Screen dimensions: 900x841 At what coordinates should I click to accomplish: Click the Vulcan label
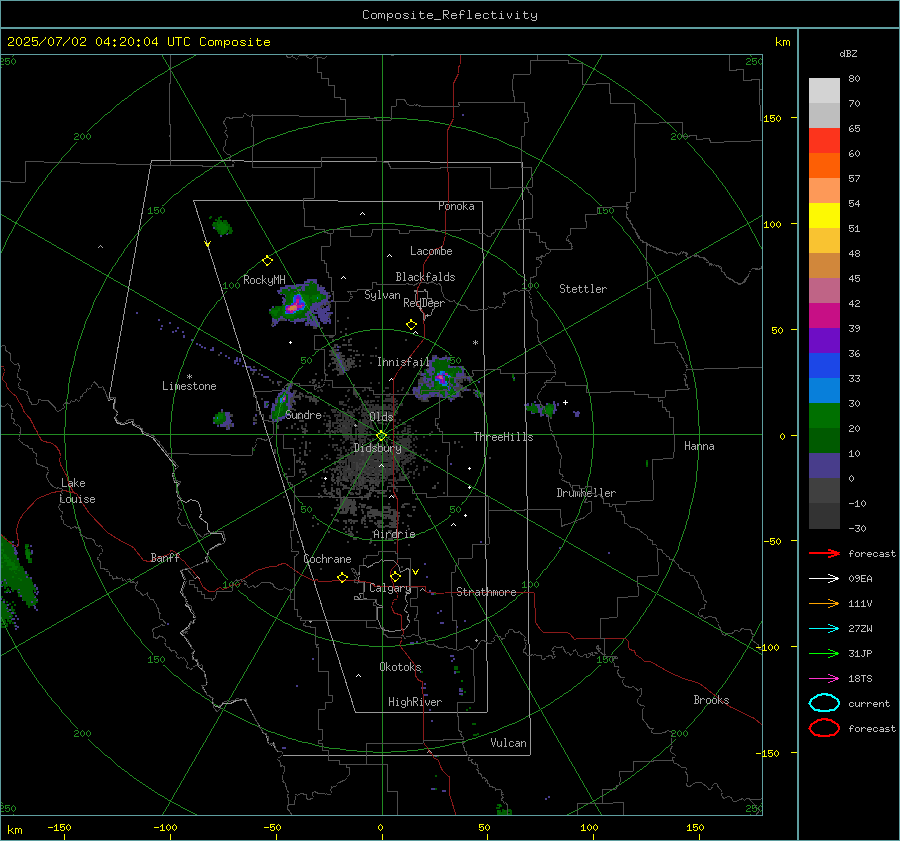click(508, 743)
